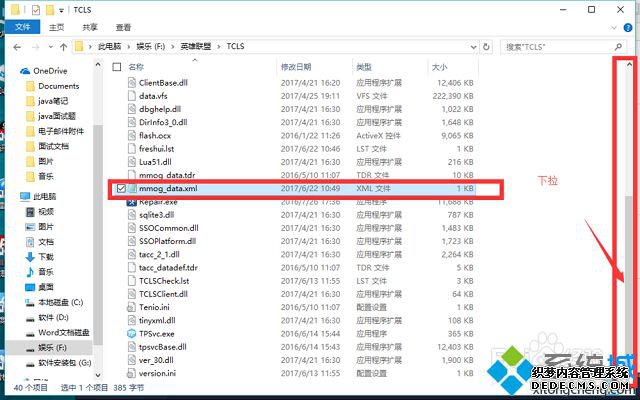640x400 pixels.
Task: Click file list scrollbar up arrow
Action: pyautogui.click(x=629, y=64)
